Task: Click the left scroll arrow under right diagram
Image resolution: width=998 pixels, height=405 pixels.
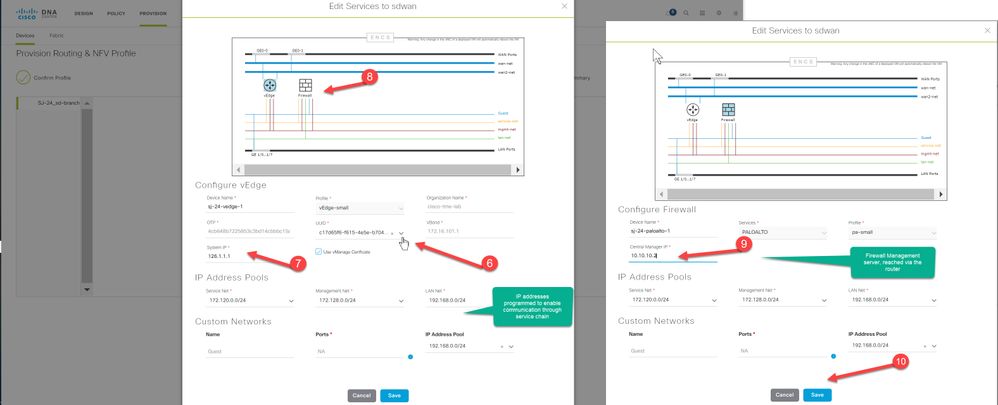Action: tap(662, 194)
